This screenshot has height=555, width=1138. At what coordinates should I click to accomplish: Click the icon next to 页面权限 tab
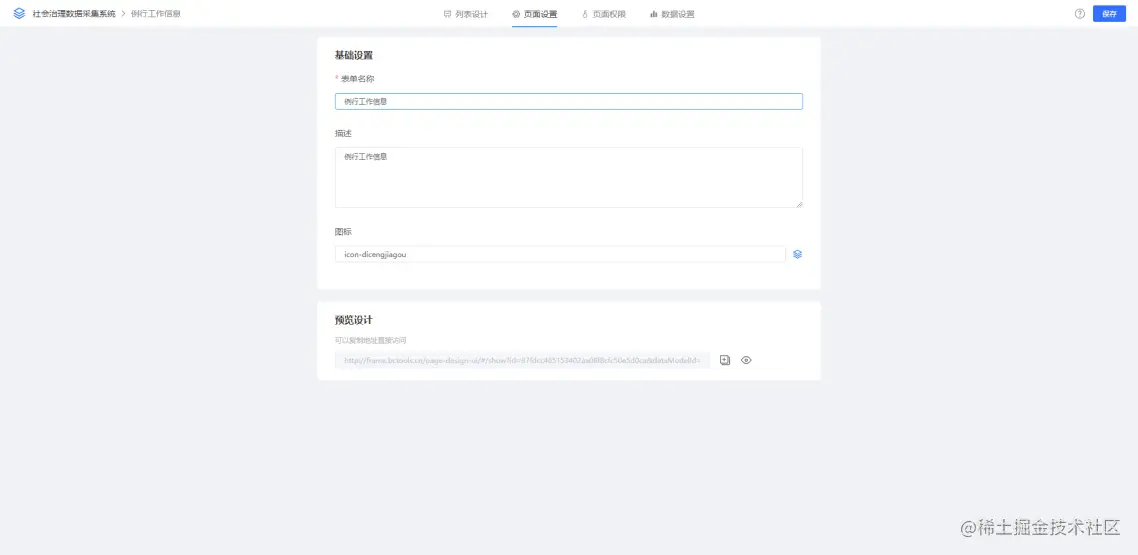(585, 14)
